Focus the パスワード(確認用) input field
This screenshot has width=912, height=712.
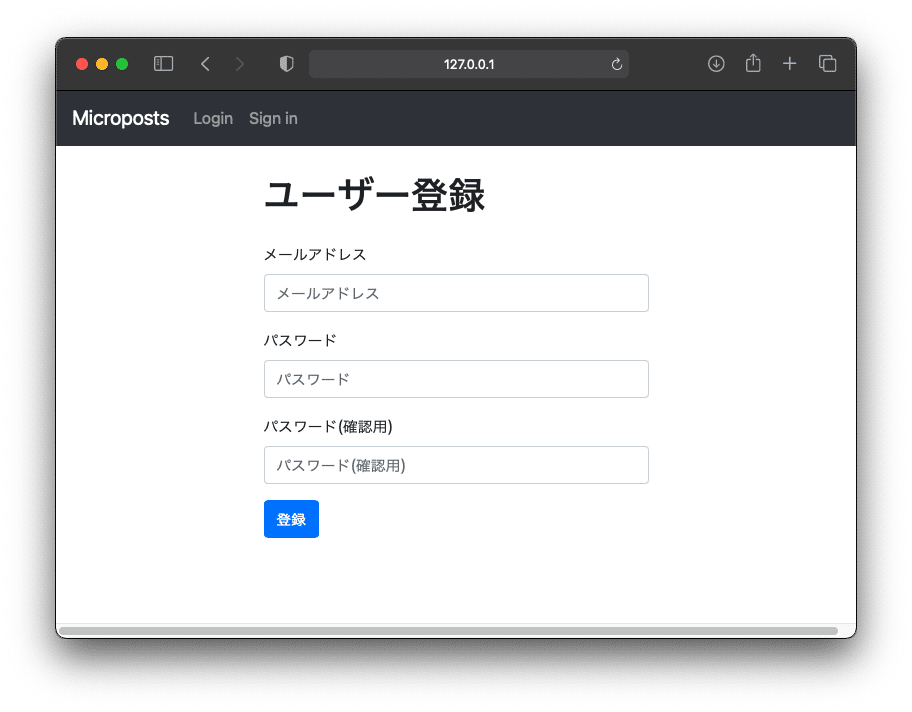click(456, 465)
